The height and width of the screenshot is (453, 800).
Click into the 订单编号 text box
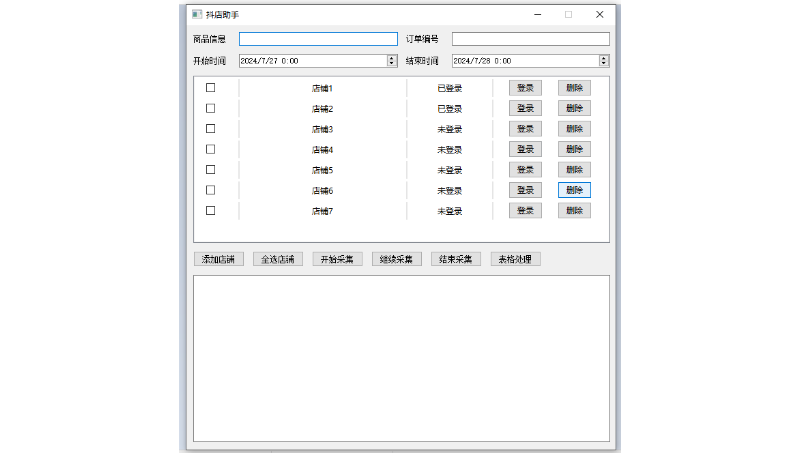pyautogui.click(x=530, y=39)
